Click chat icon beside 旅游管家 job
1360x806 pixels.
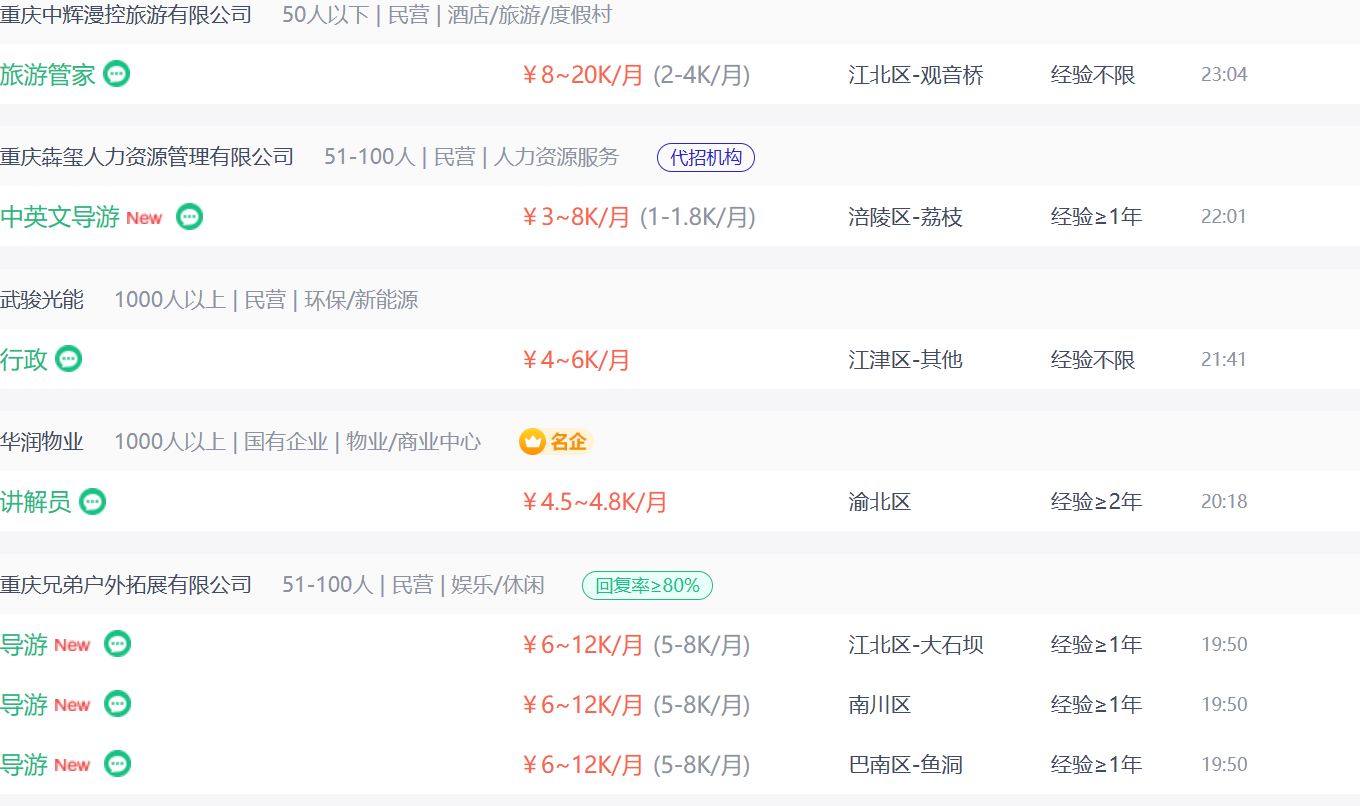click(117, 74)
